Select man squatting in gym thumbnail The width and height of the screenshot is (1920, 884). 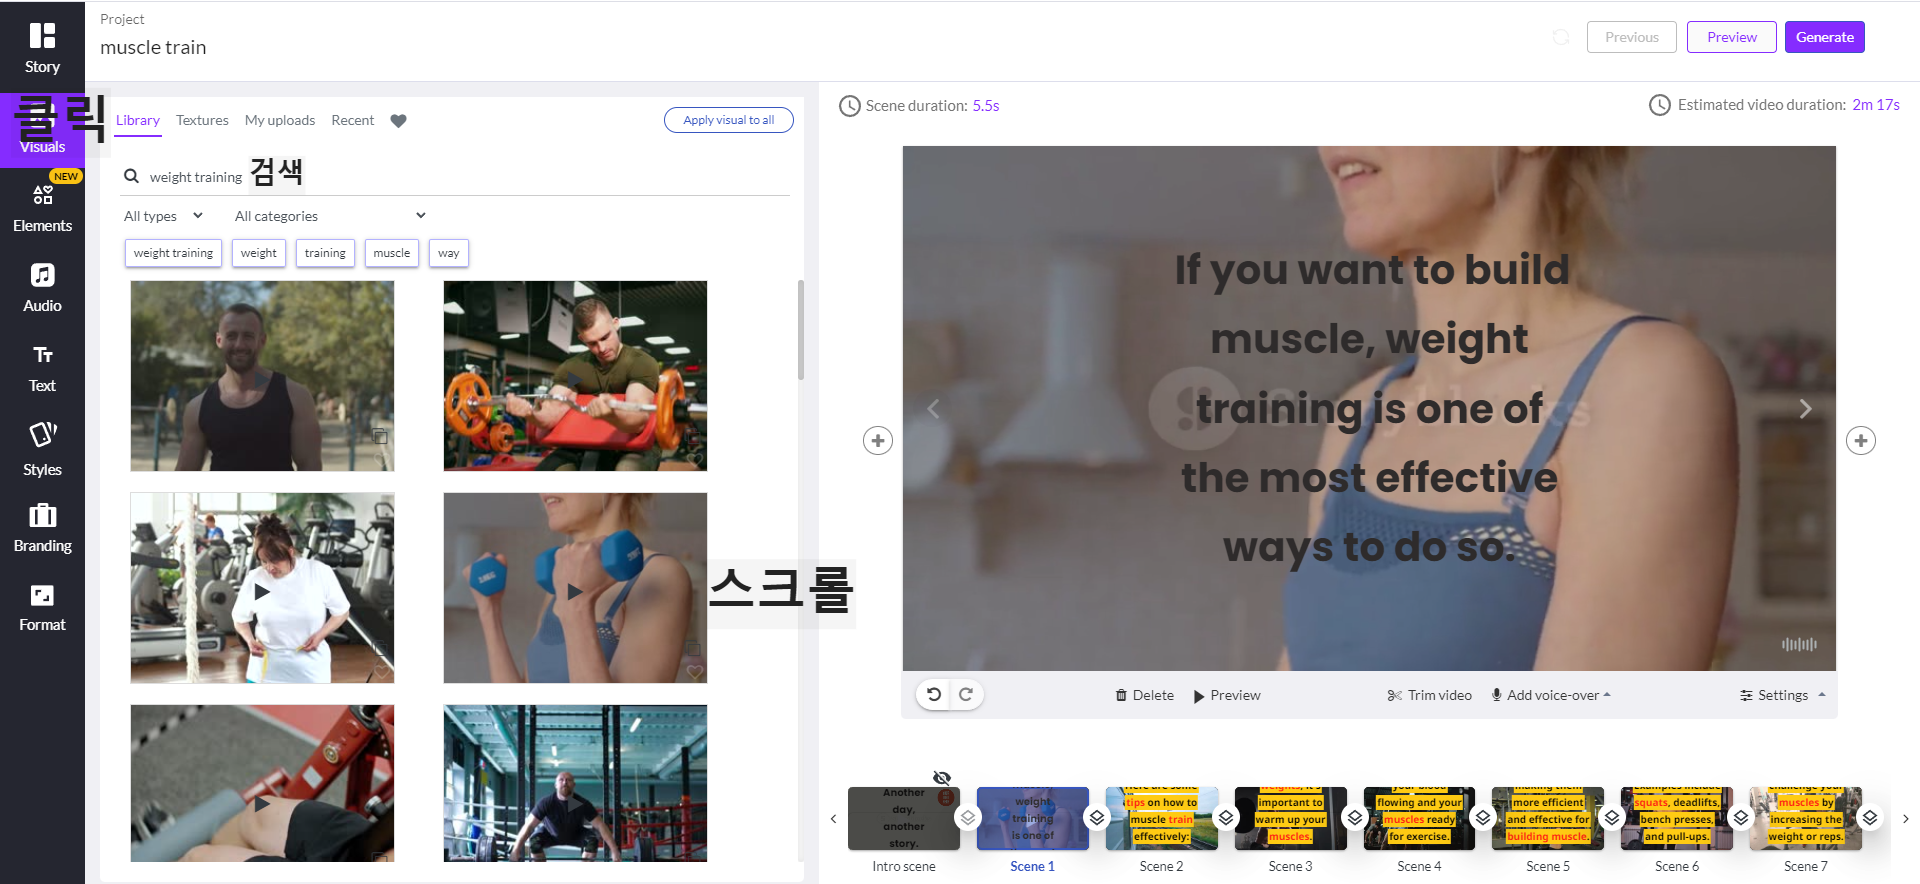pyautogui.click(x=575, y=783)
